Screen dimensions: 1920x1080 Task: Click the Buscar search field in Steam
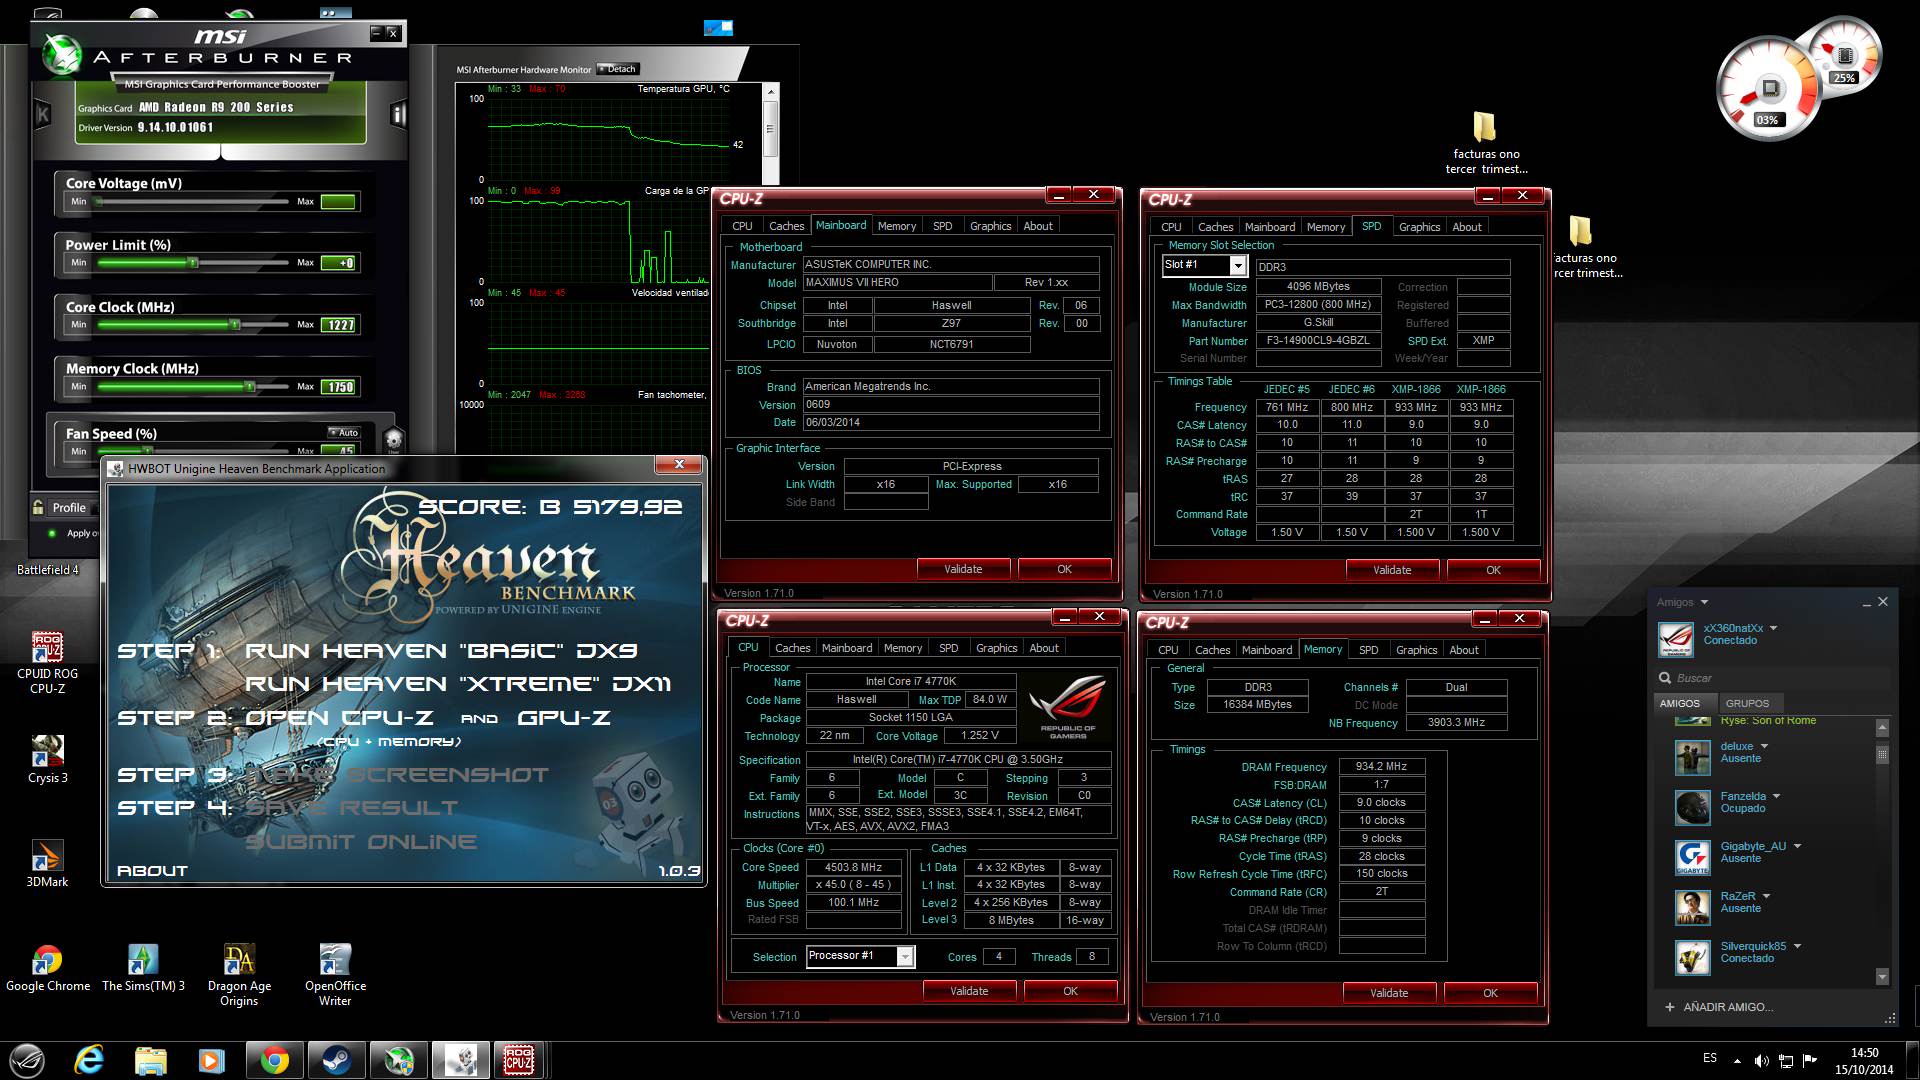(x=1770, y=678)
